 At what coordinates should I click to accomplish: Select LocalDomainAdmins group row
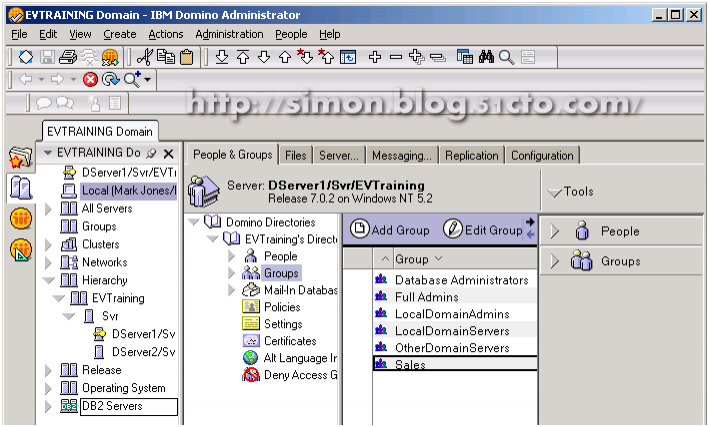[455, 313]
